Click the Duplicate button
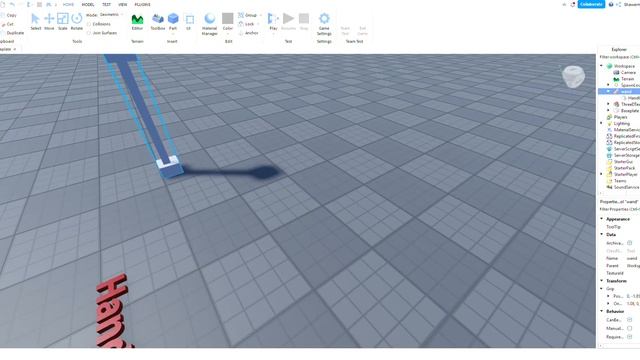The image size is (640, 360). (12, 33)
